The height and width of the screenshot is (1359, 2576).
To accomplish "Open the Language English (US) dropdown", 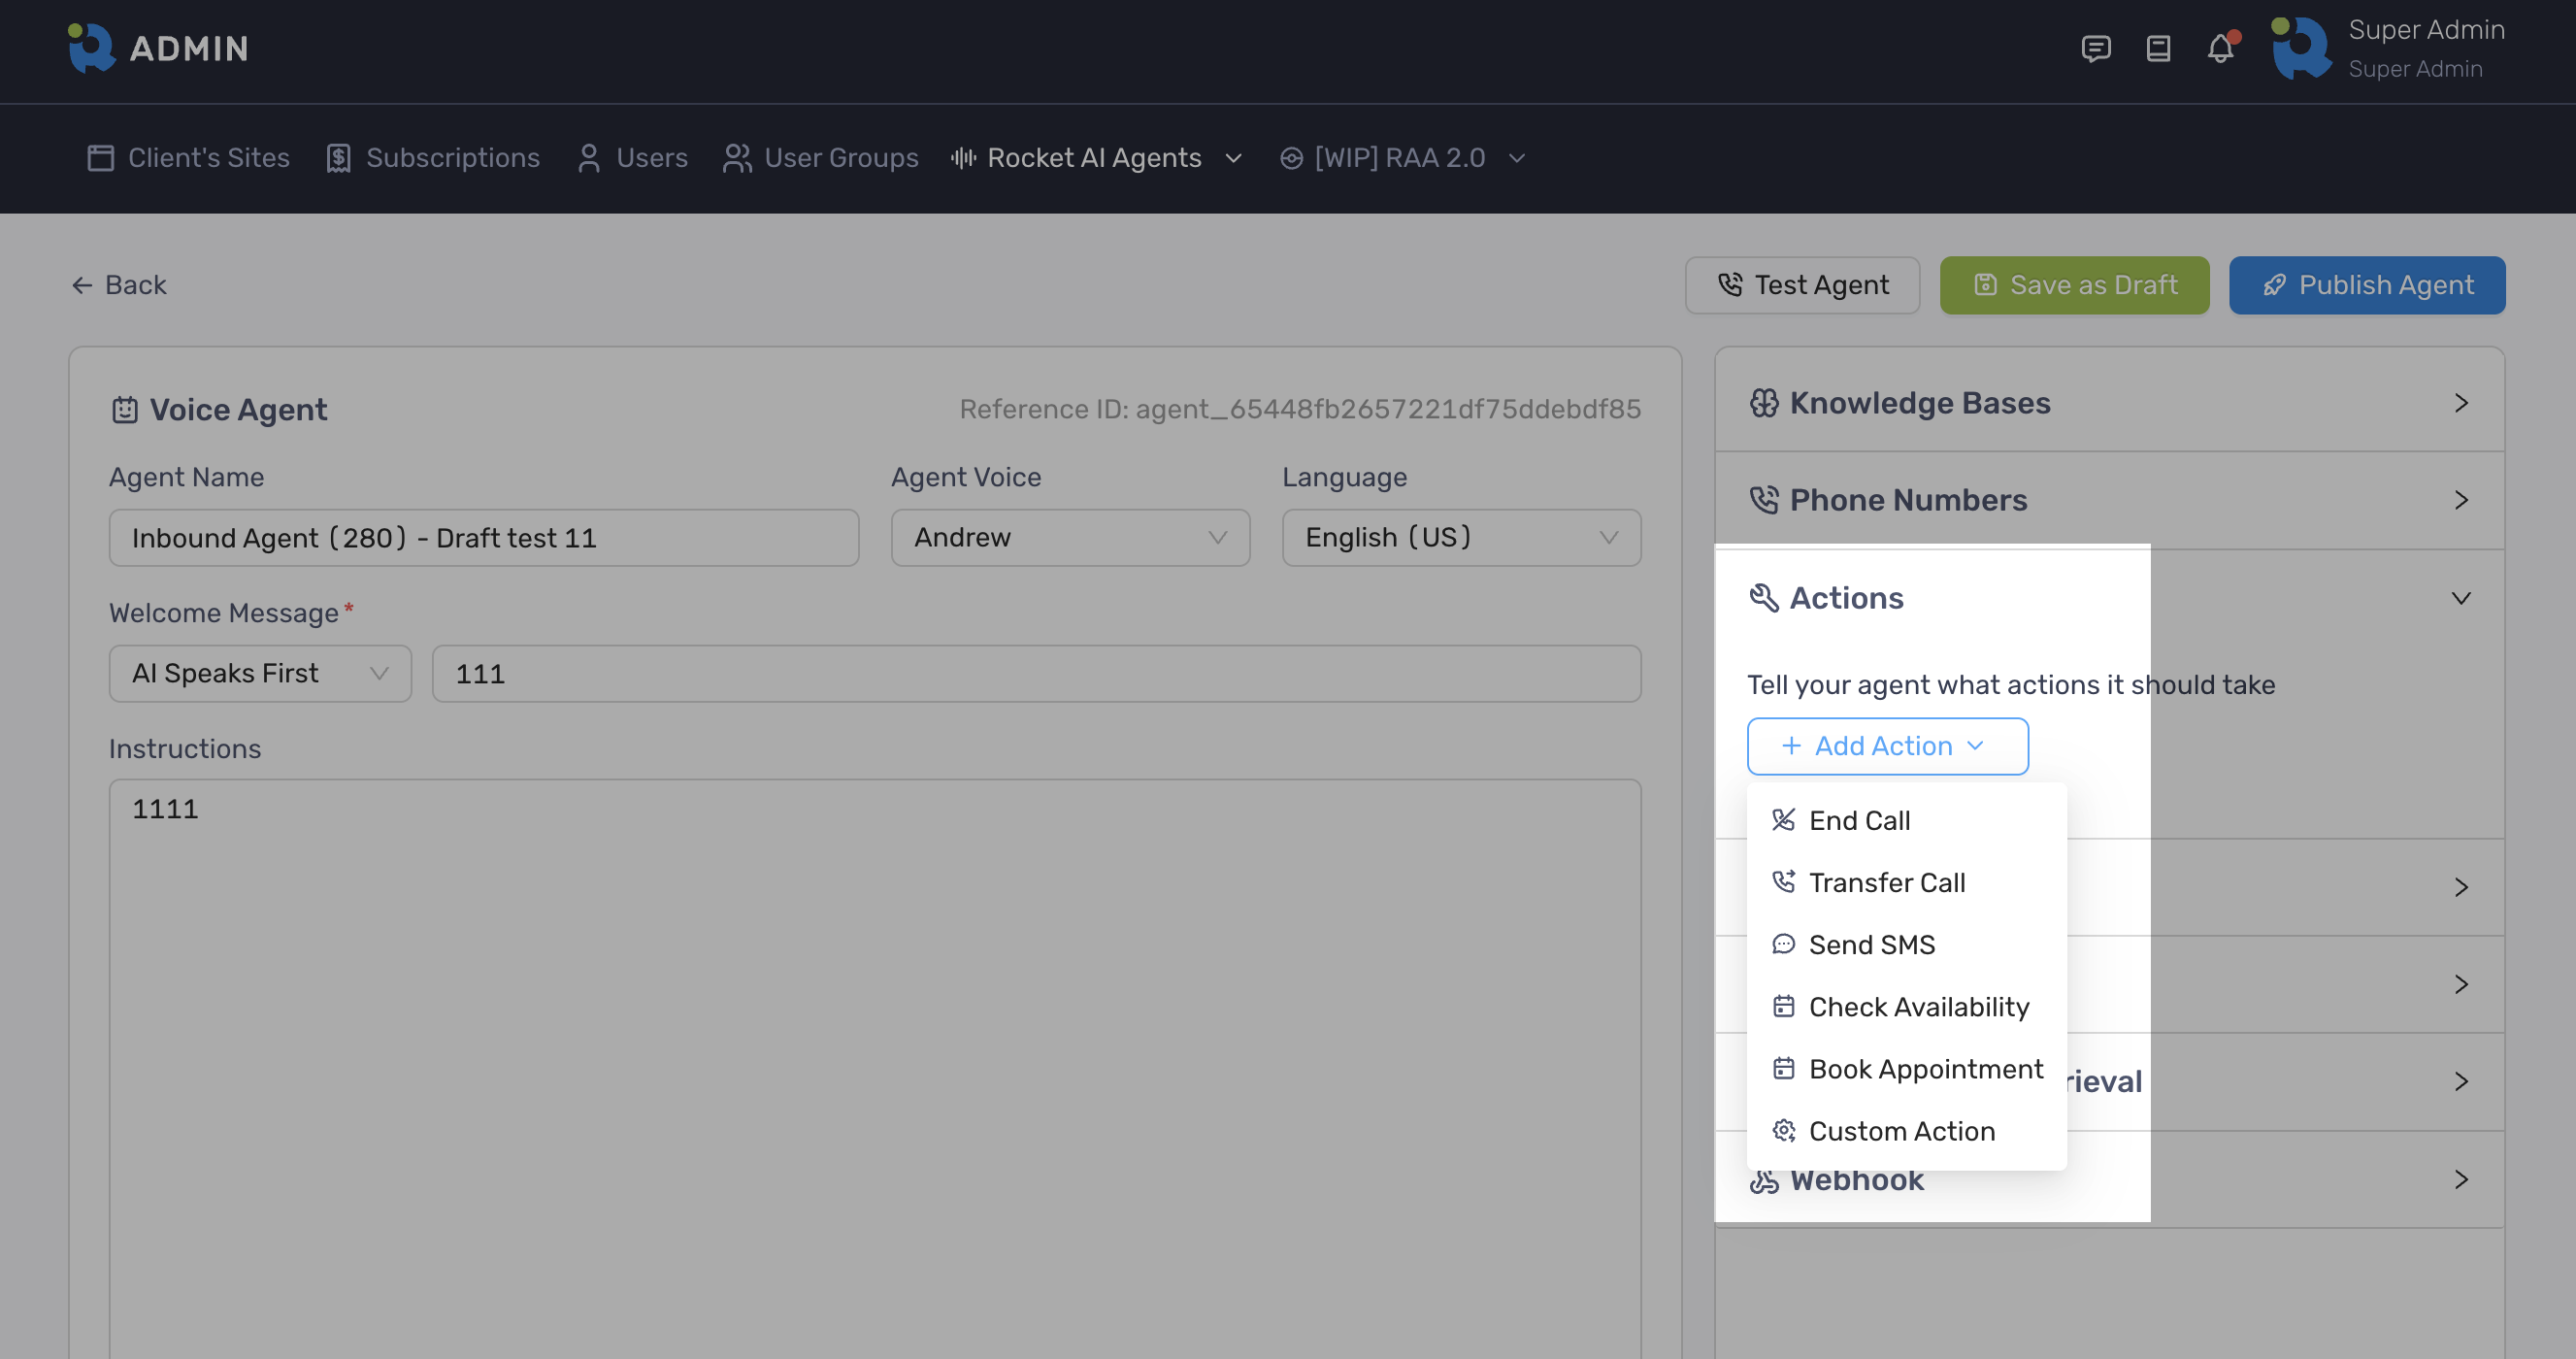I will 1461,538.
